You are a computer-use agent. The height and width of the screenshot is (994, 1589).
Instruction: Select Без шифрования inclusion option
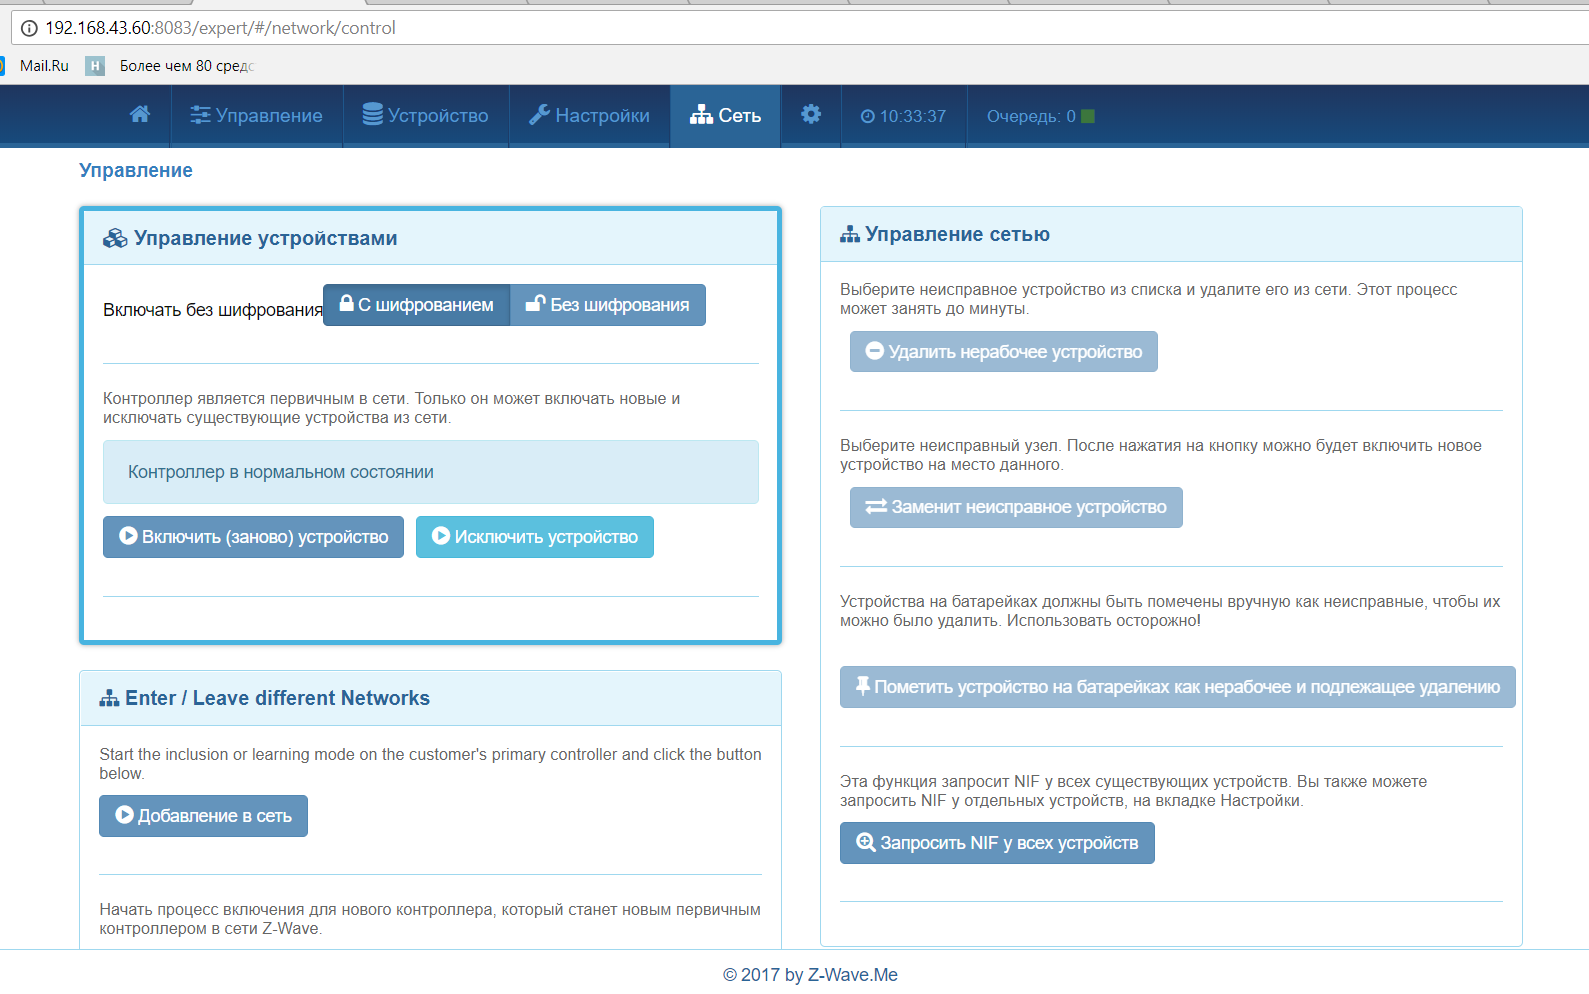click(608, 305)
